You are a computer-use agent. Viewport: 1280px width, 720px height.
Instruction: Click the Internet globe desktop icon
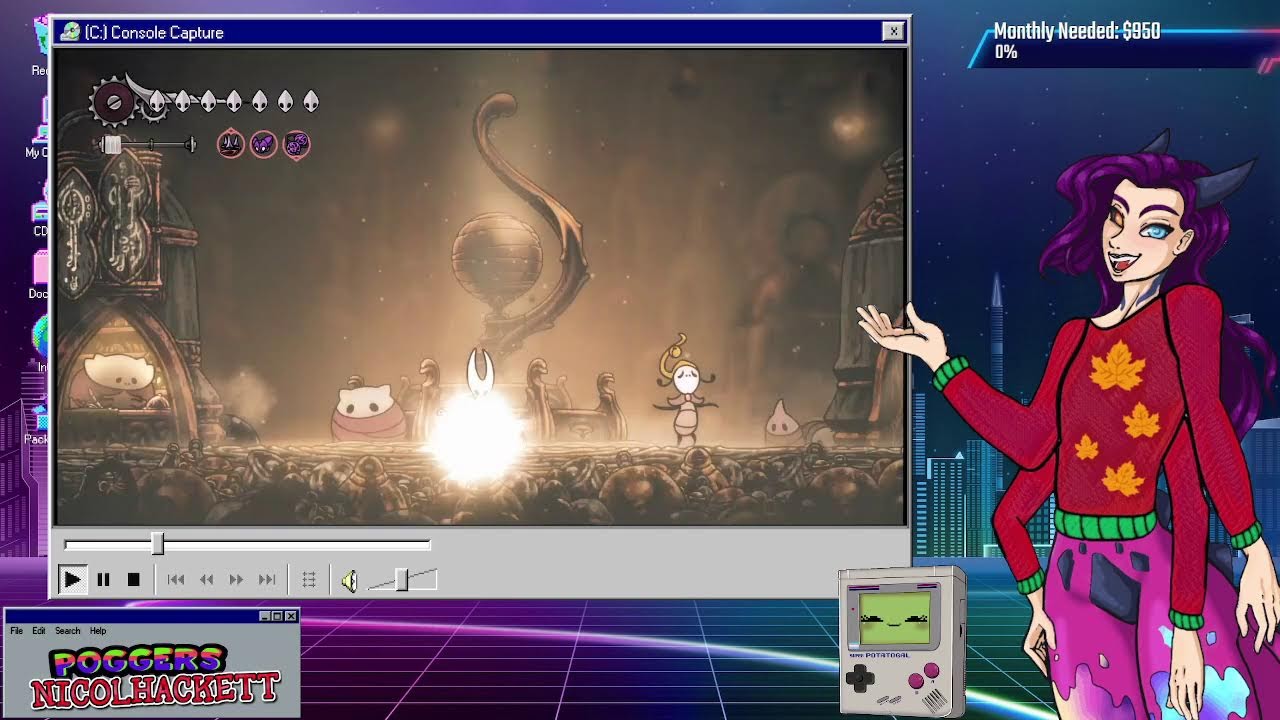click(40, 345)
